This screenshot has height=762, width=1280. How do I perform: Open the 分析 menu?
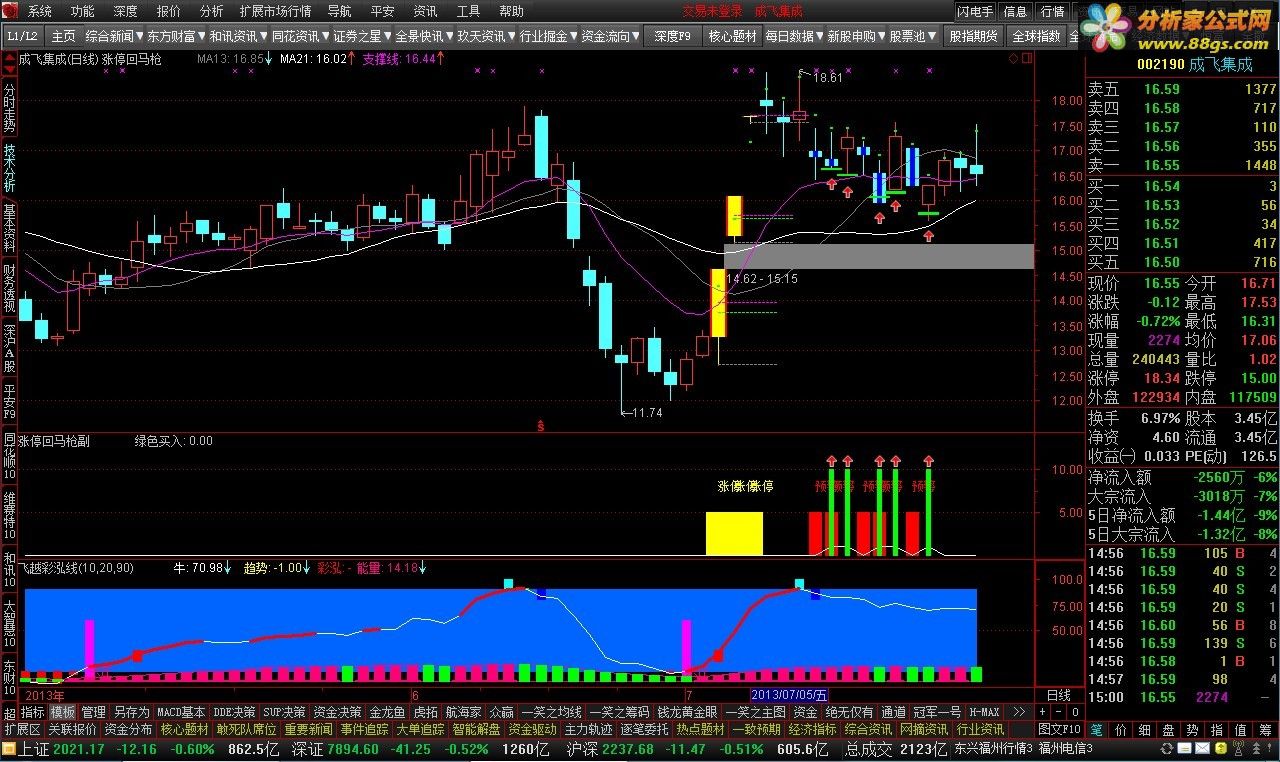211,12
